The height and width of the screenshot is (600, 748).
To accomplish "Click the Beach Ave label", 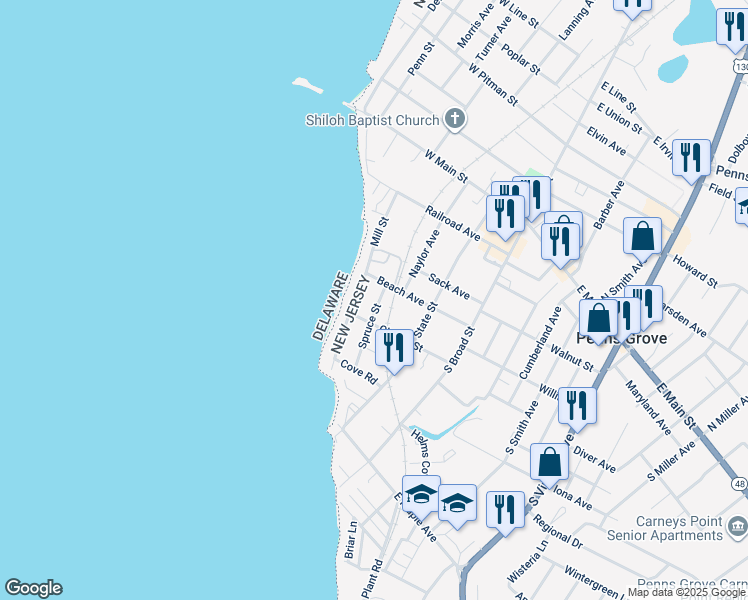I will click(400, 290).
